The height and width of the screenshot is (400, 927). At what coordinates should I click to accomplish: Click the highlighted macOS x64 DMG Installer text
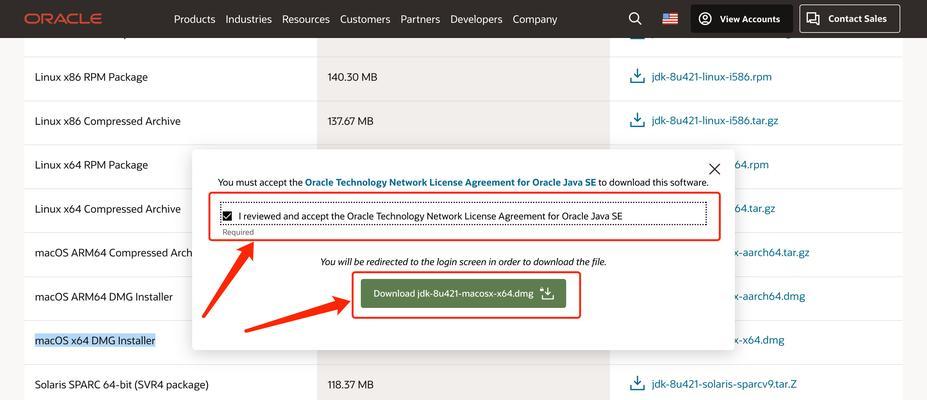[95, 340]
